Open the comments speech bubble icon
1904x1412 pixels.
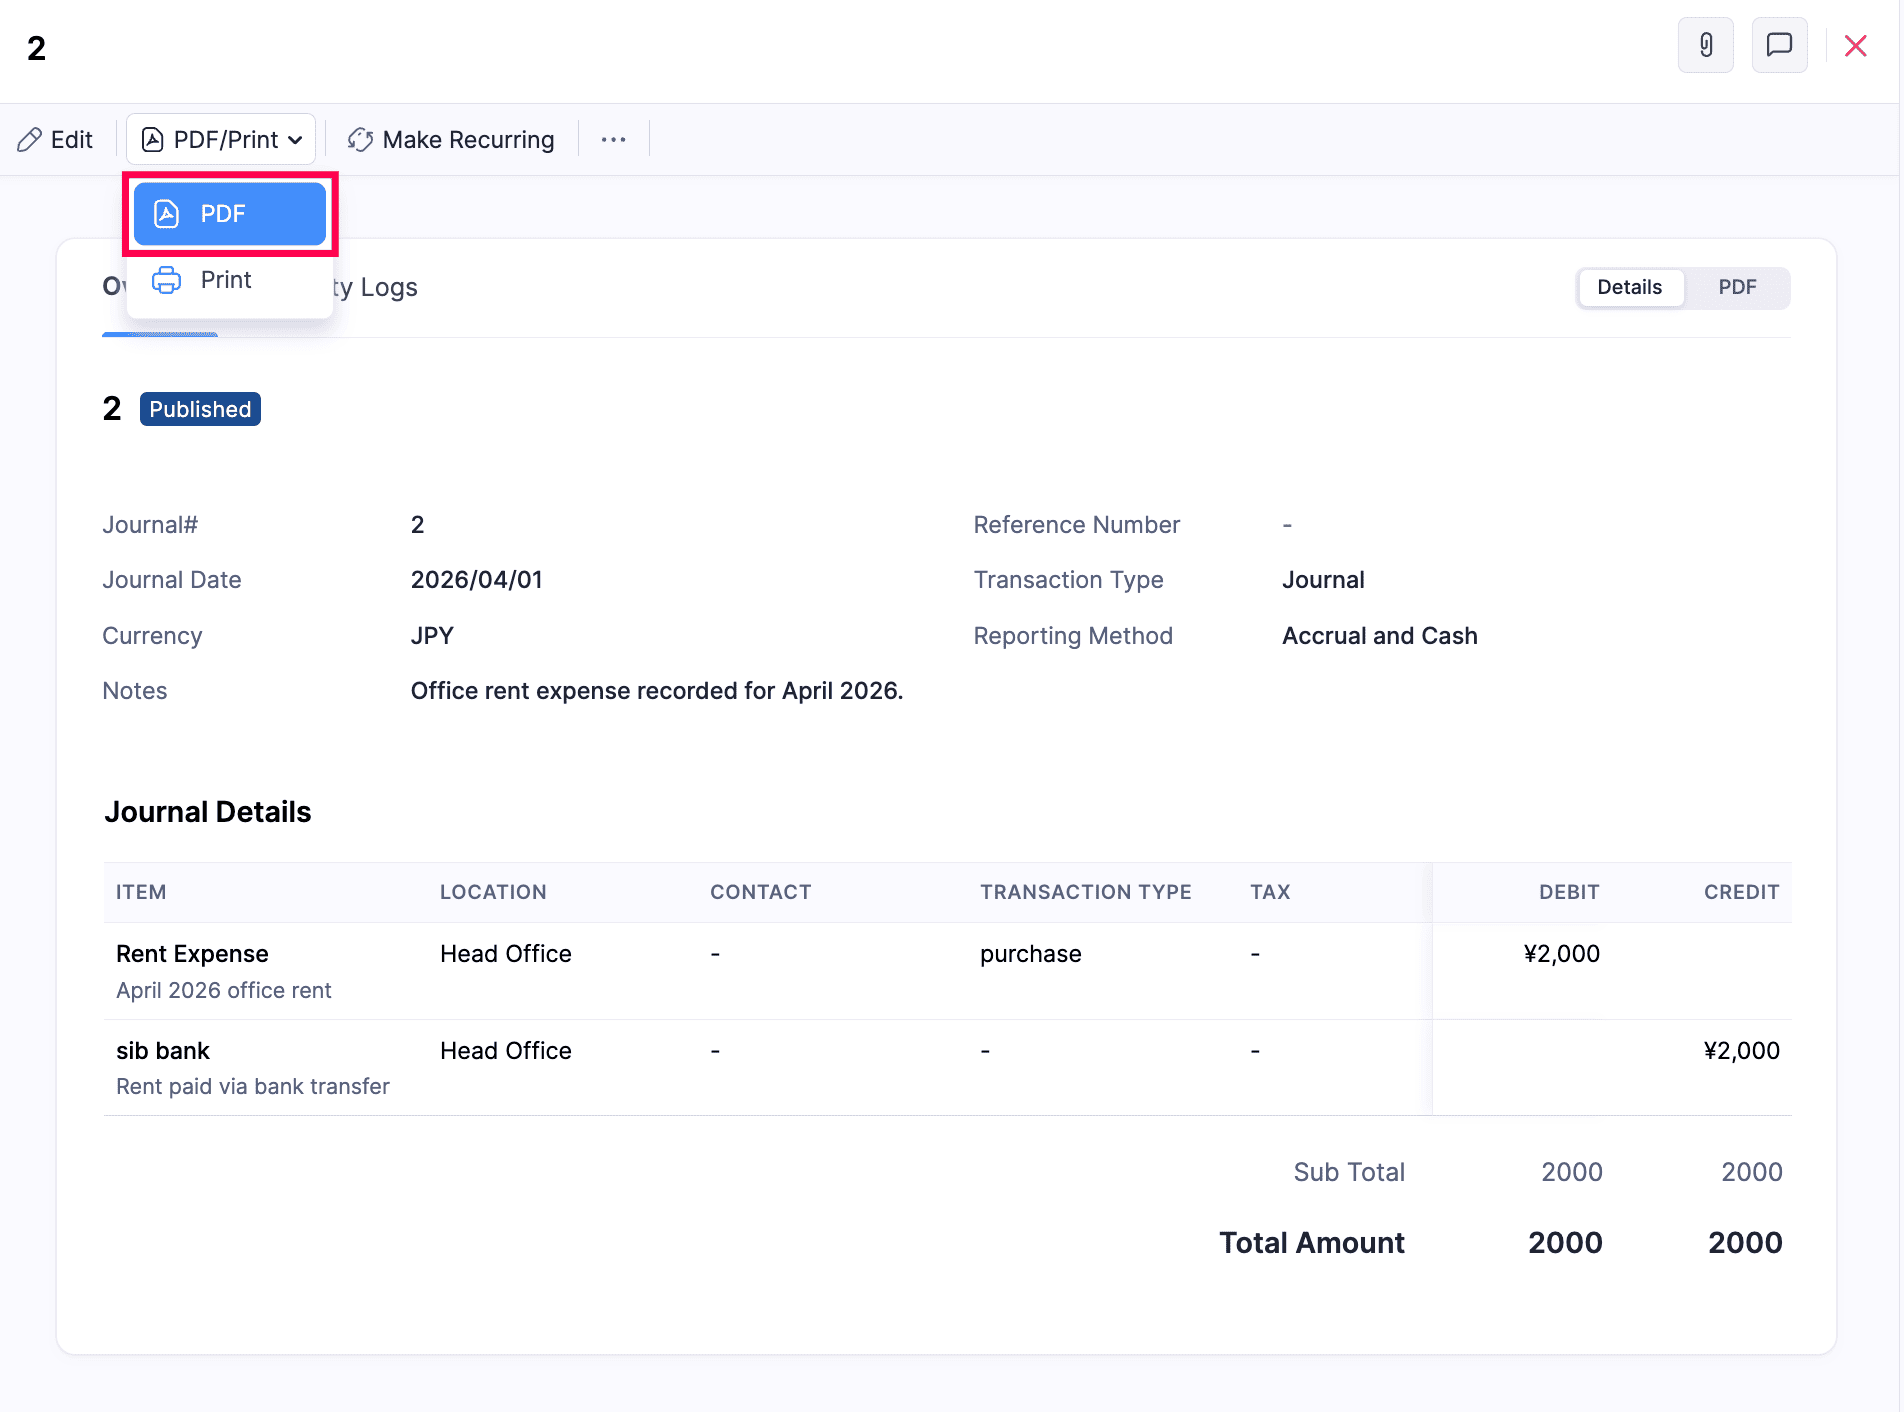click(x=1779, y=45)
